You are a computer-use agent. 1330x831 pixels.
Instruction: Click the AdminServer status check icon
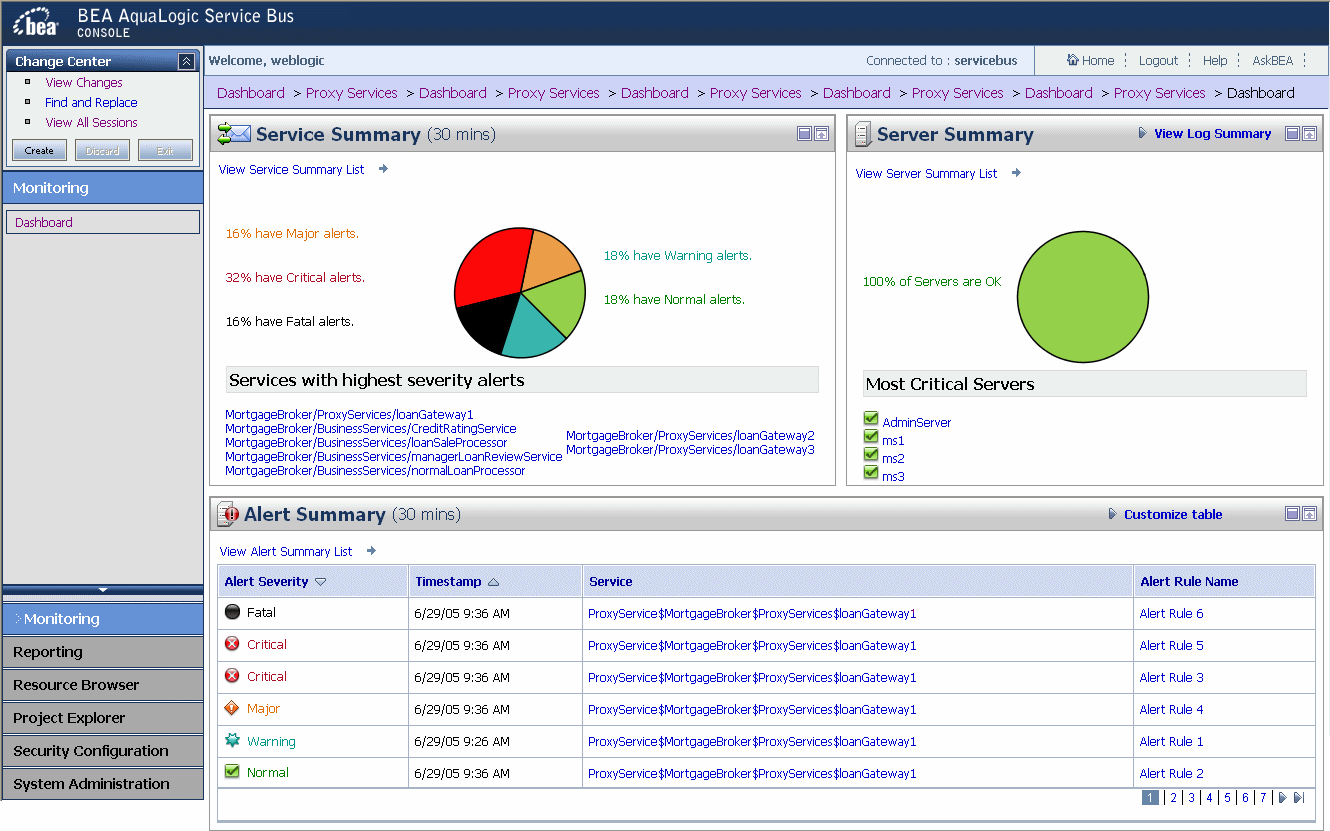pyautogui.click(x=870, y=420)
